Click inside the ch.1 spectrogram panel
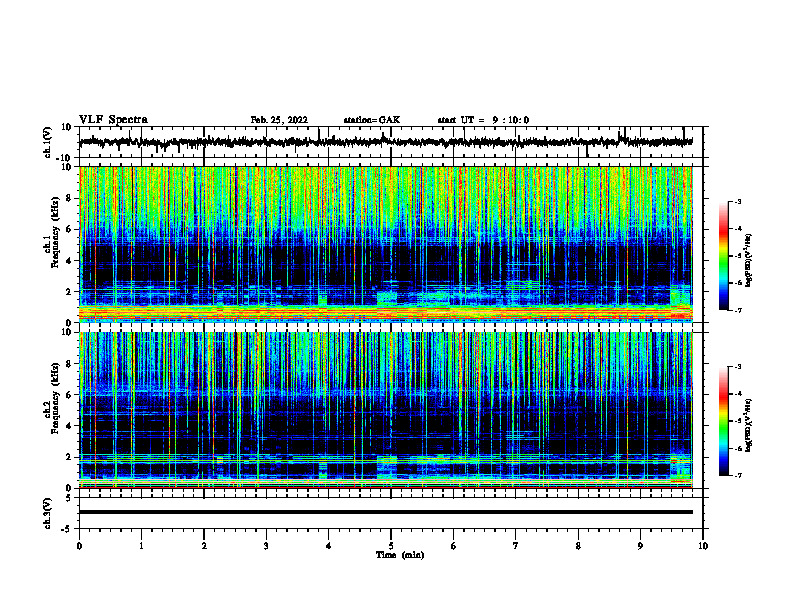 [386, 244]
